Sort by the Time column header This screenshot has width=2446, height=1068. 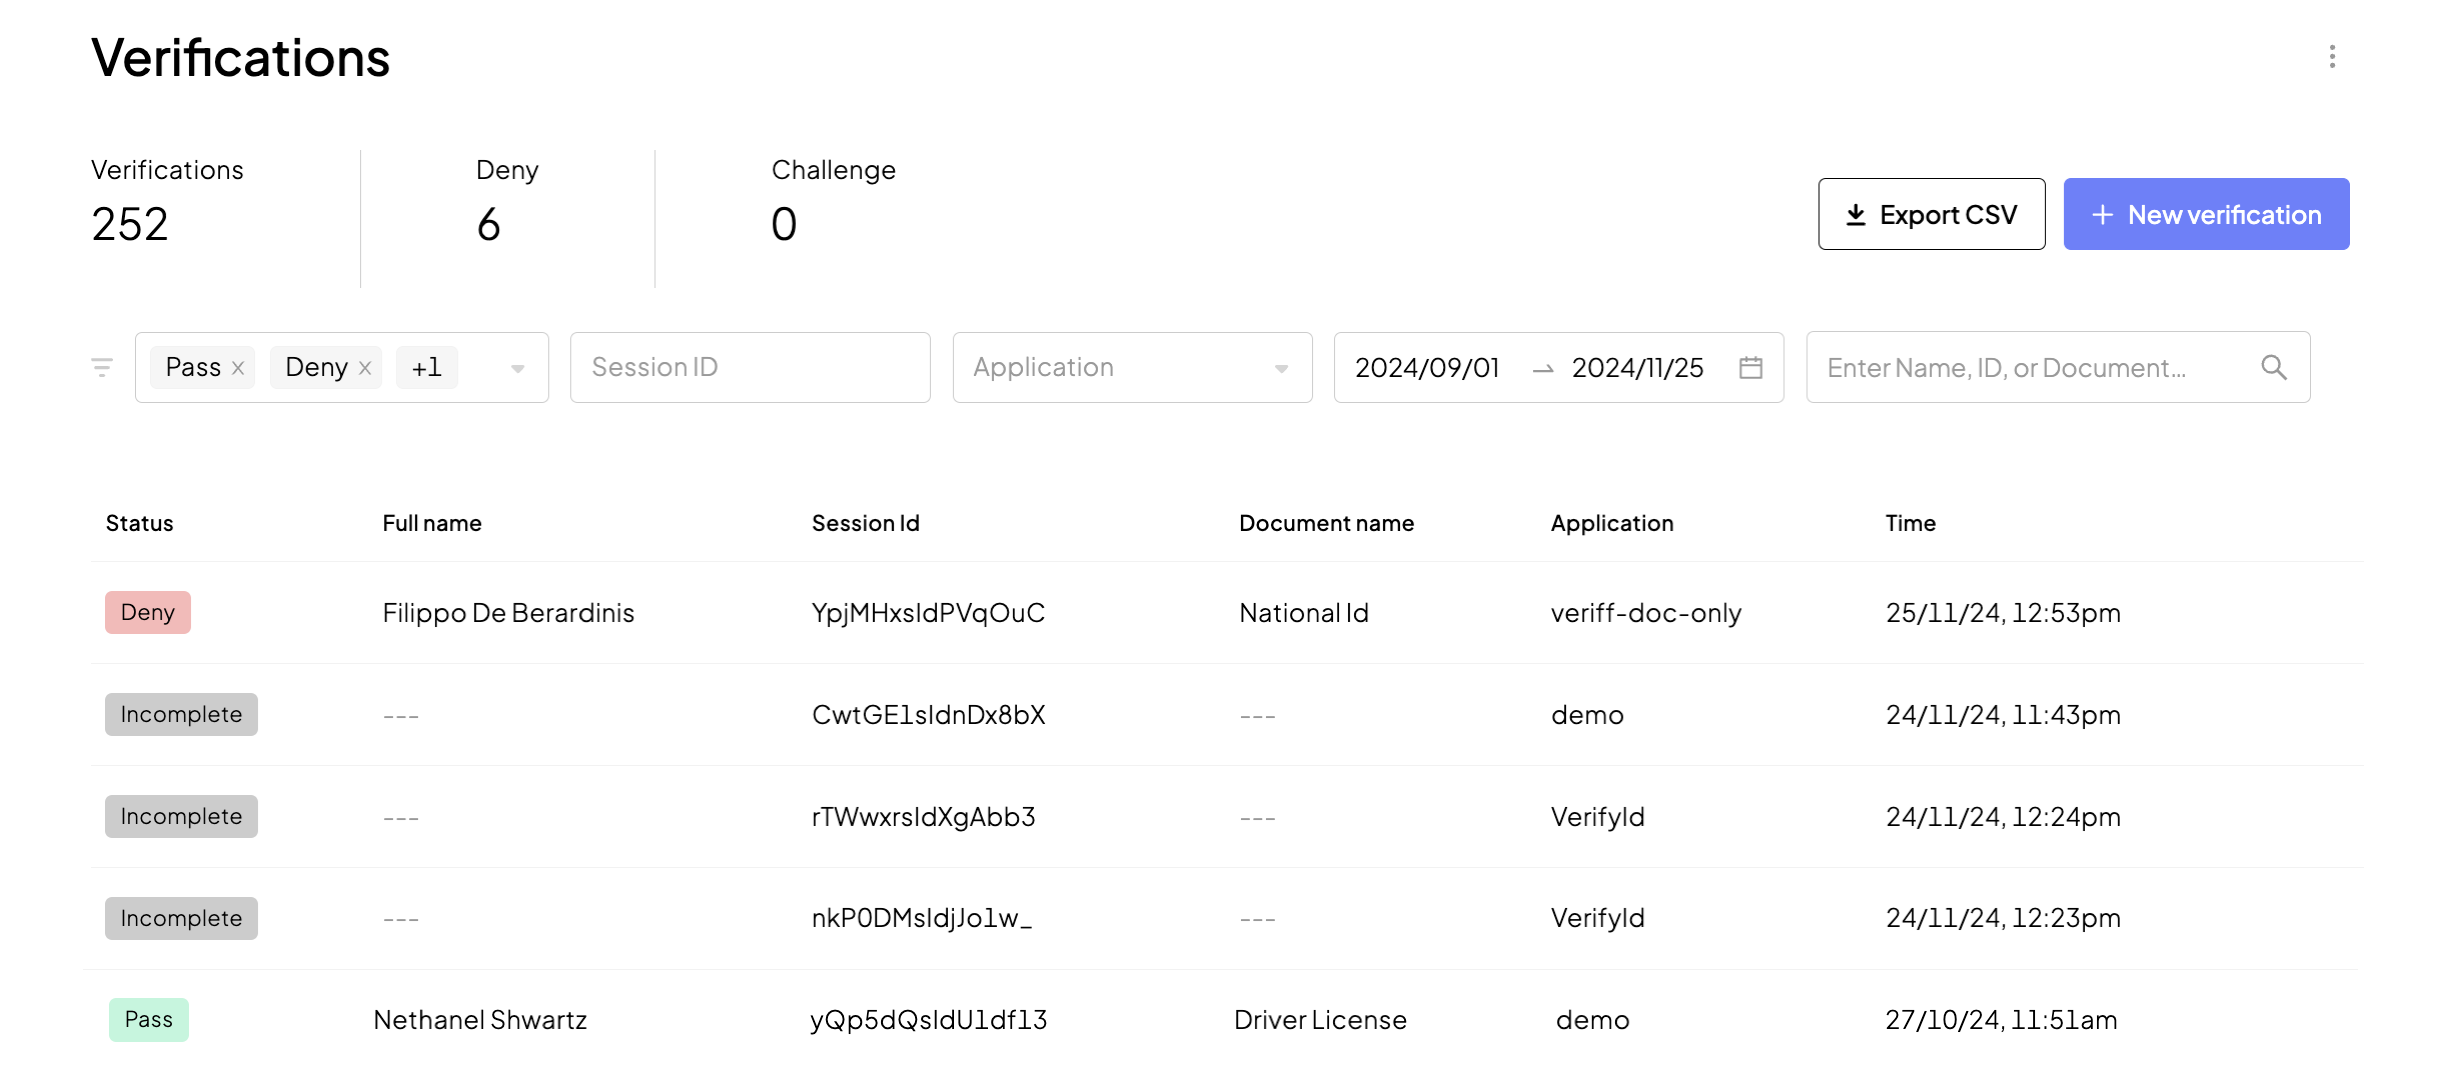[x=1910, y=523]
